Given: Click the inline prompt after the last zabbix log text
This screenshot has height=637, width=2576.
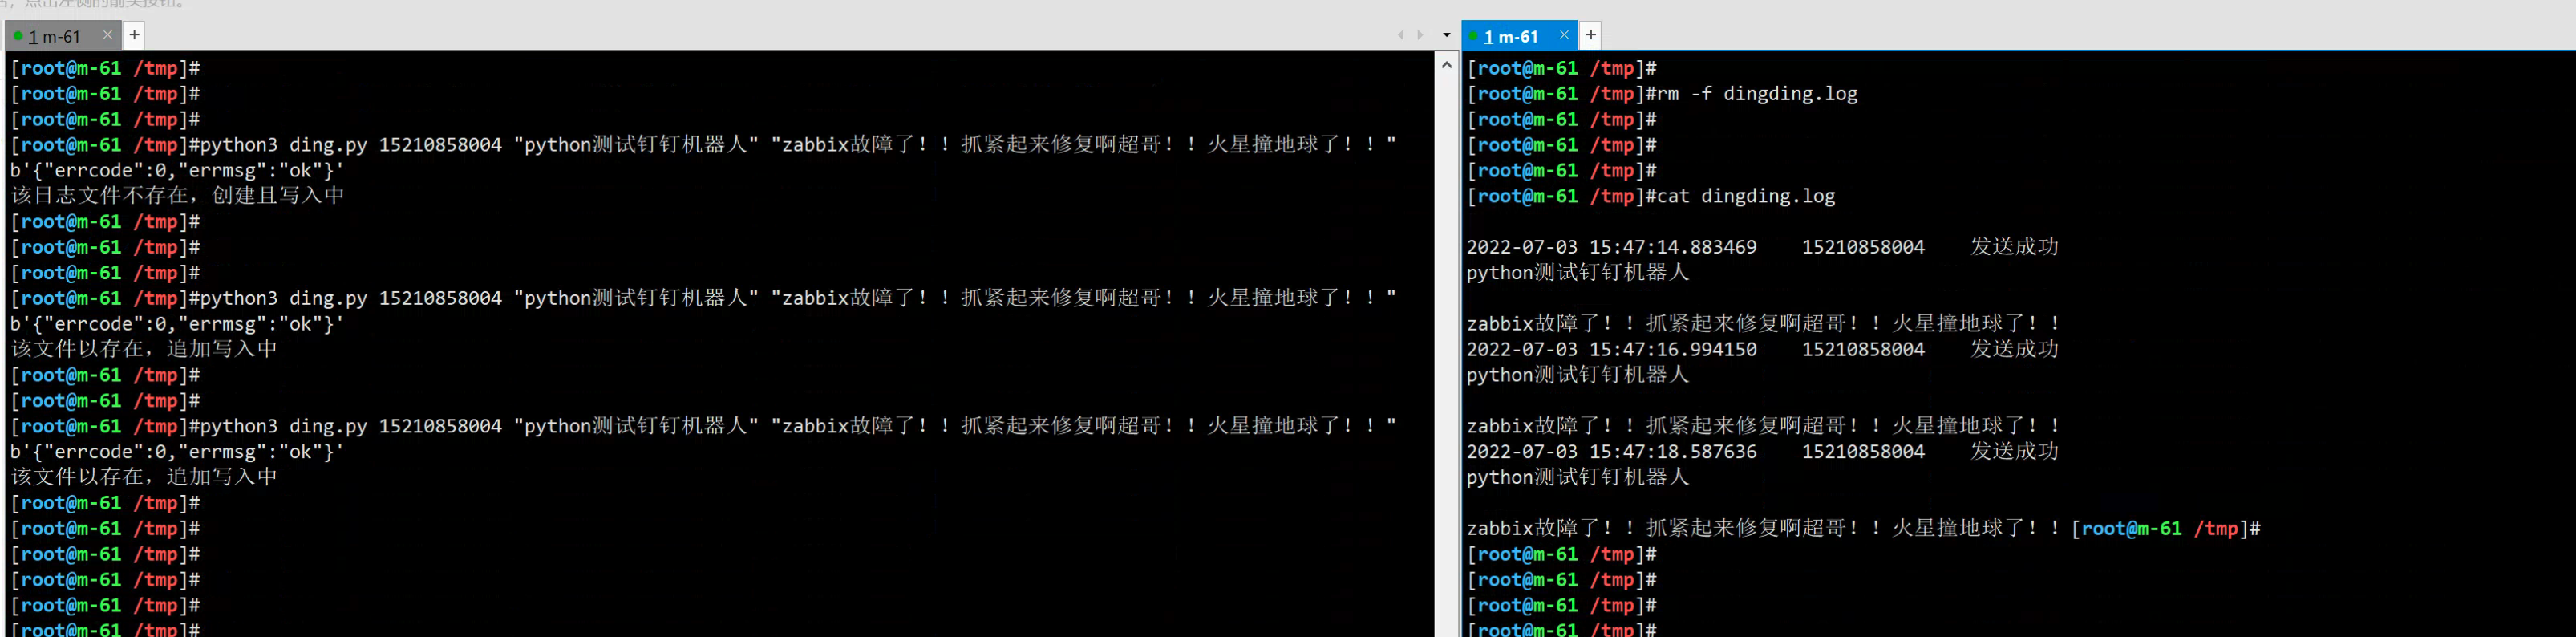Looking at the screenshot, I should coord(2166,528).
